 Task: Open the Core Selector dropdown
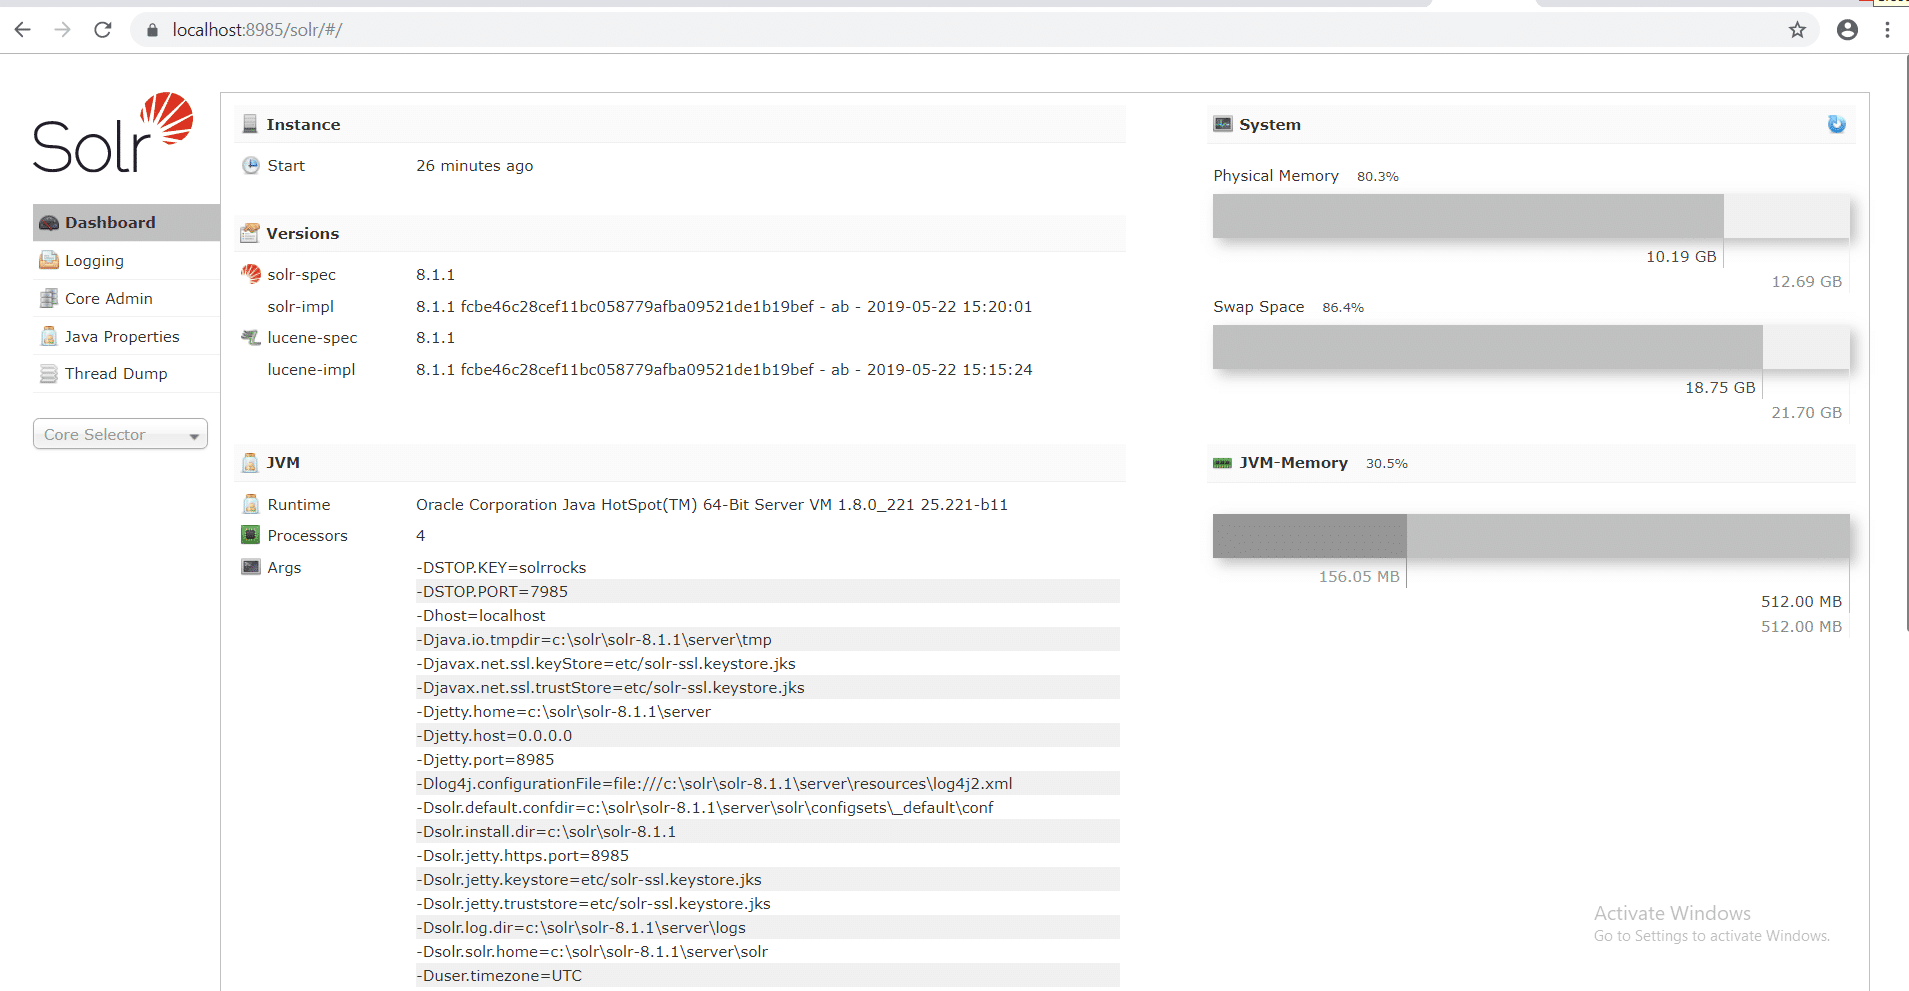click(x=120, y=434)
